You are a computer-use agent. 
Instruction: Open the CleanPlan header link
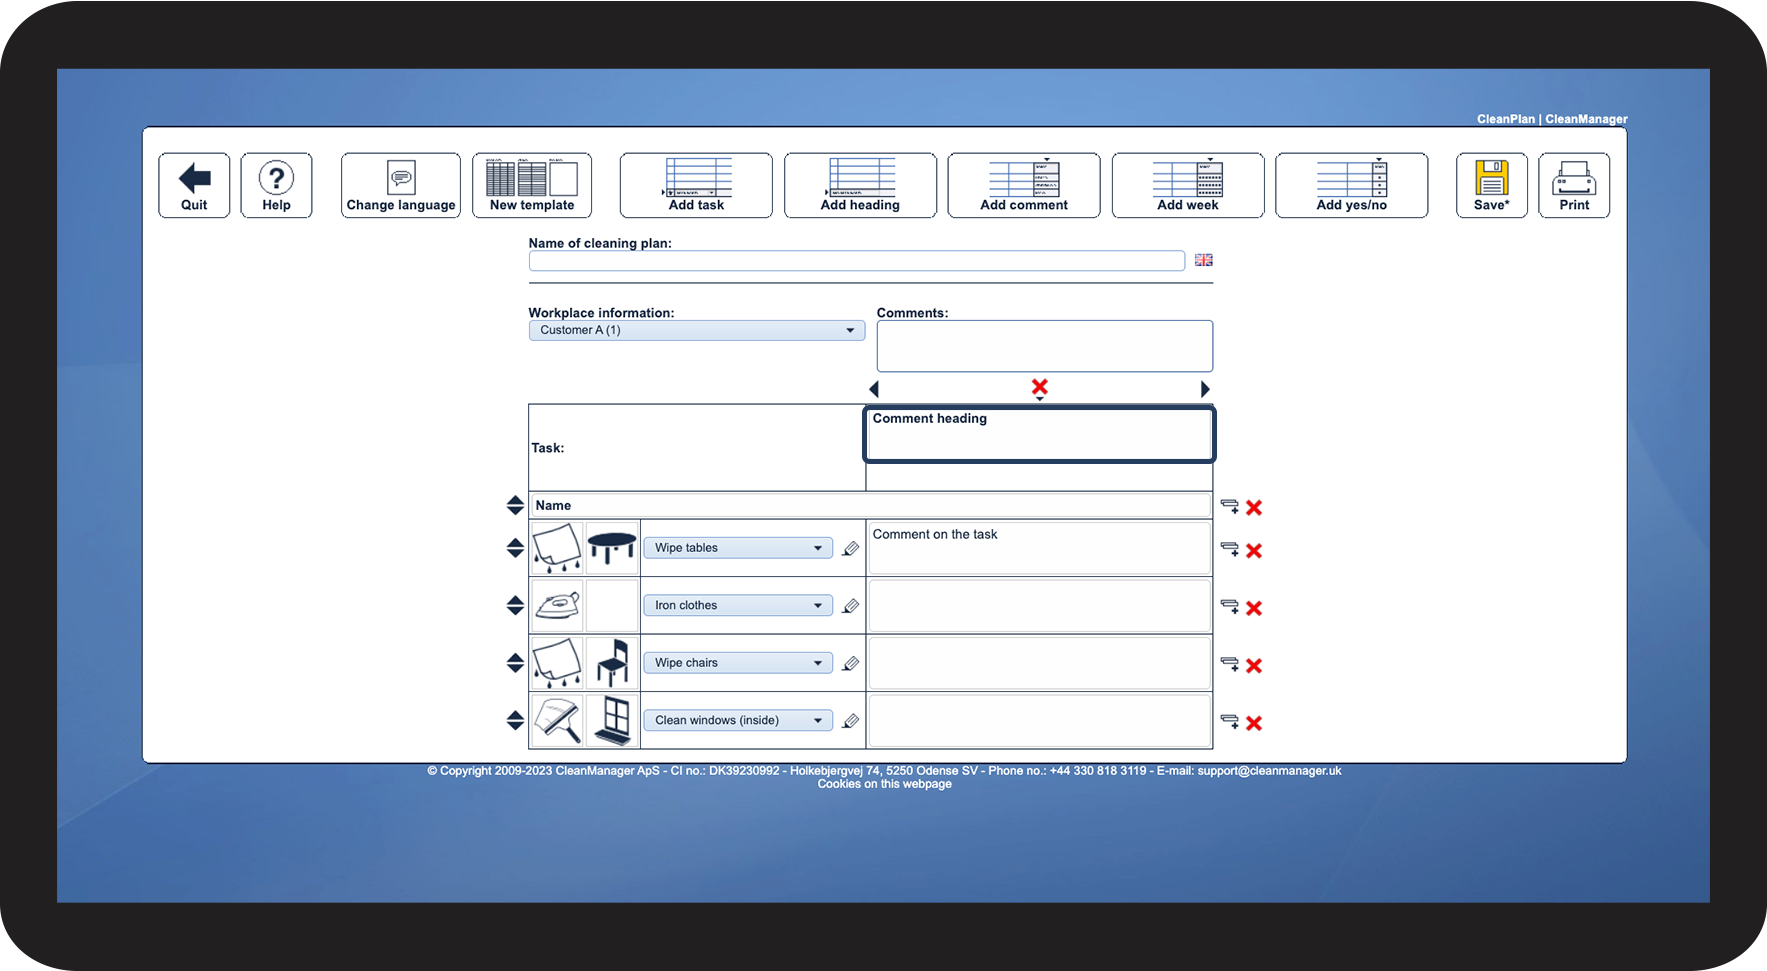1505,119
